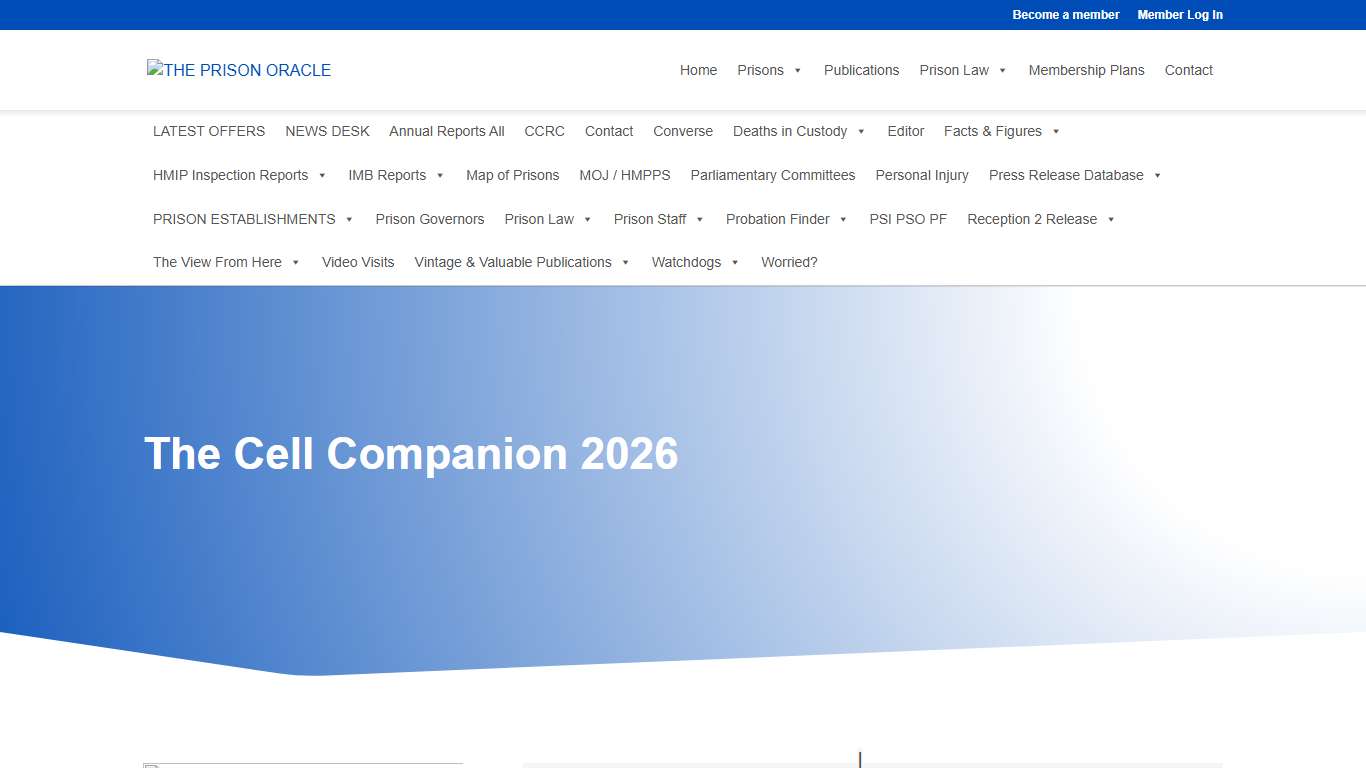This screenshot has height=768, width=1366.
Task: Select Home in the main navigation
Action: pos(698,70)
